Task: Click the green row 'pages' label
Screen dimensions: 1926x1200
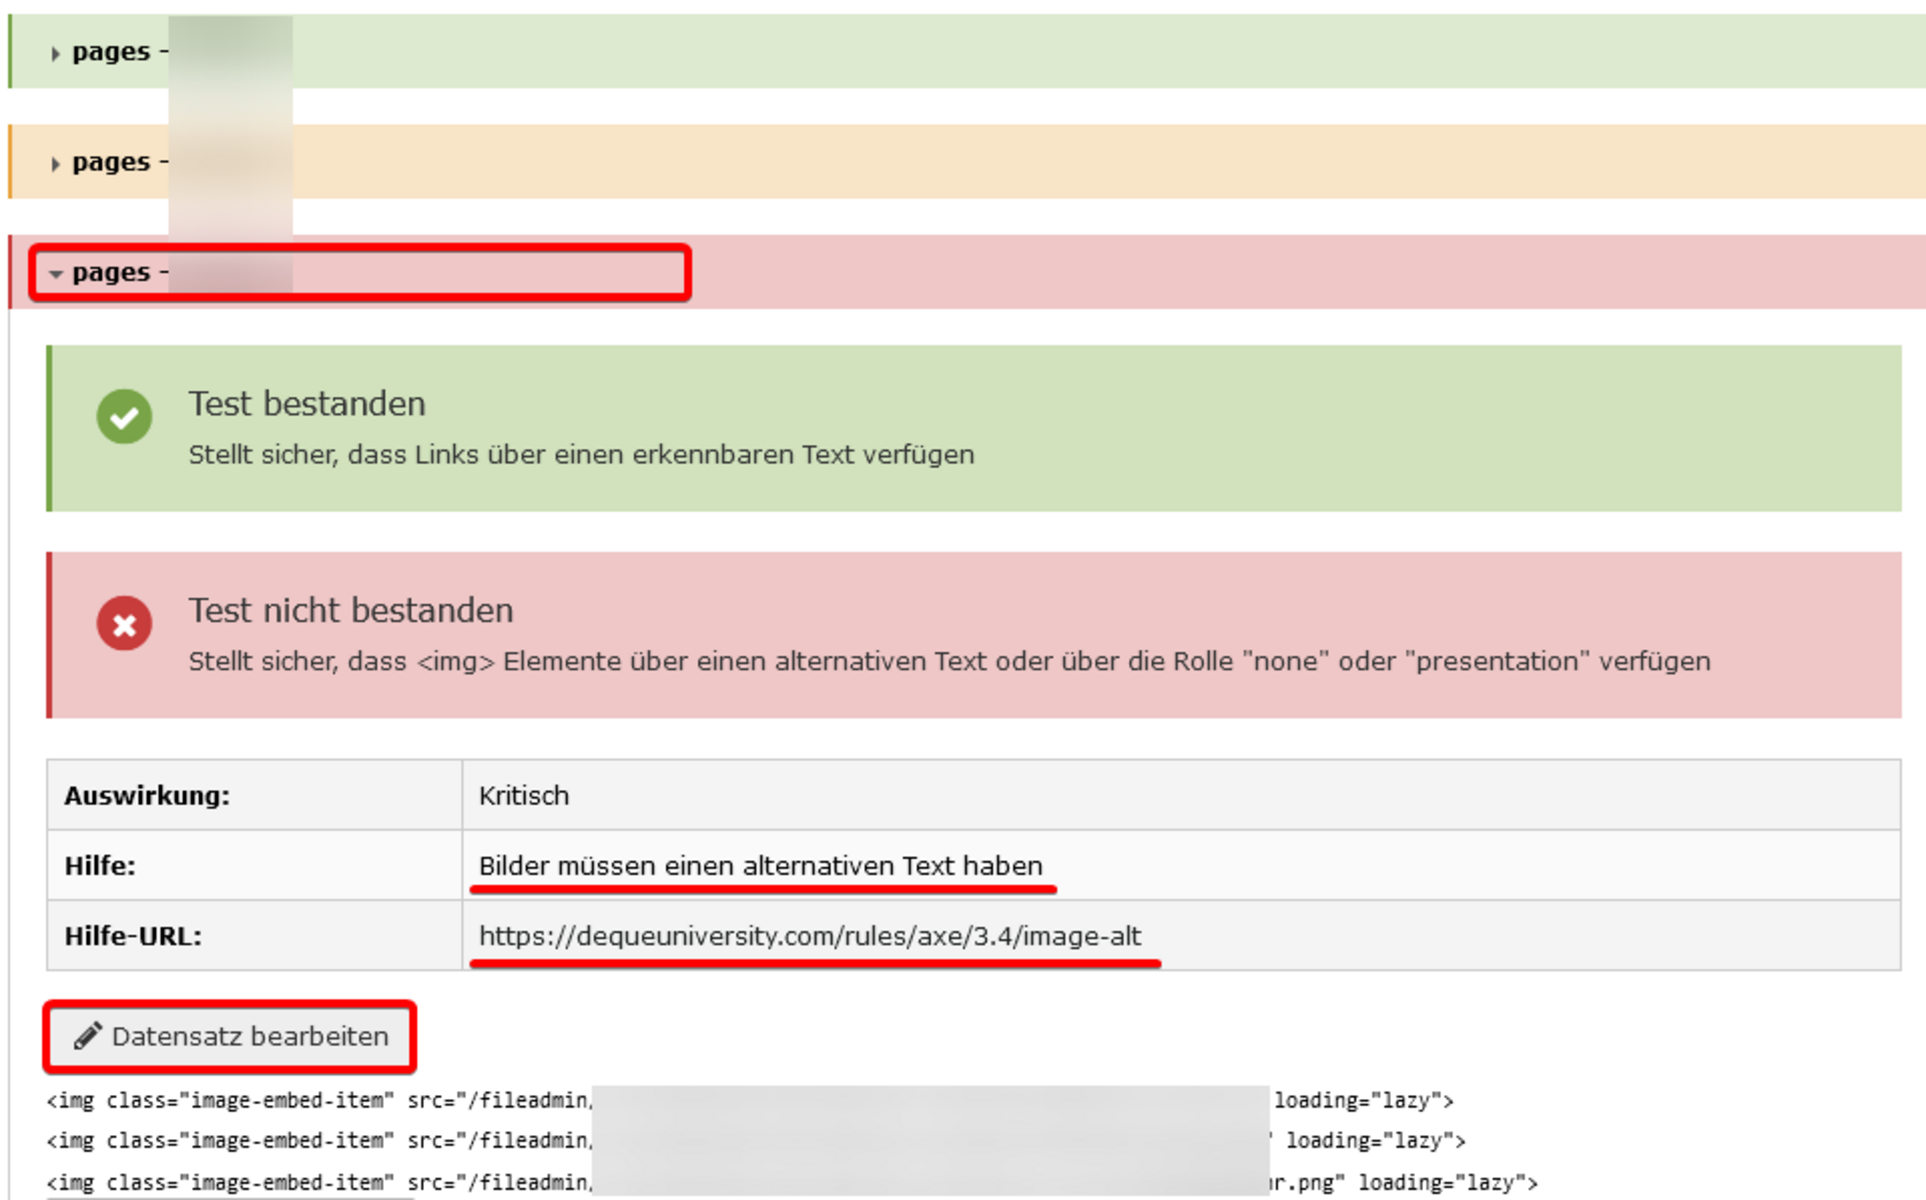Action: point(111,52)
